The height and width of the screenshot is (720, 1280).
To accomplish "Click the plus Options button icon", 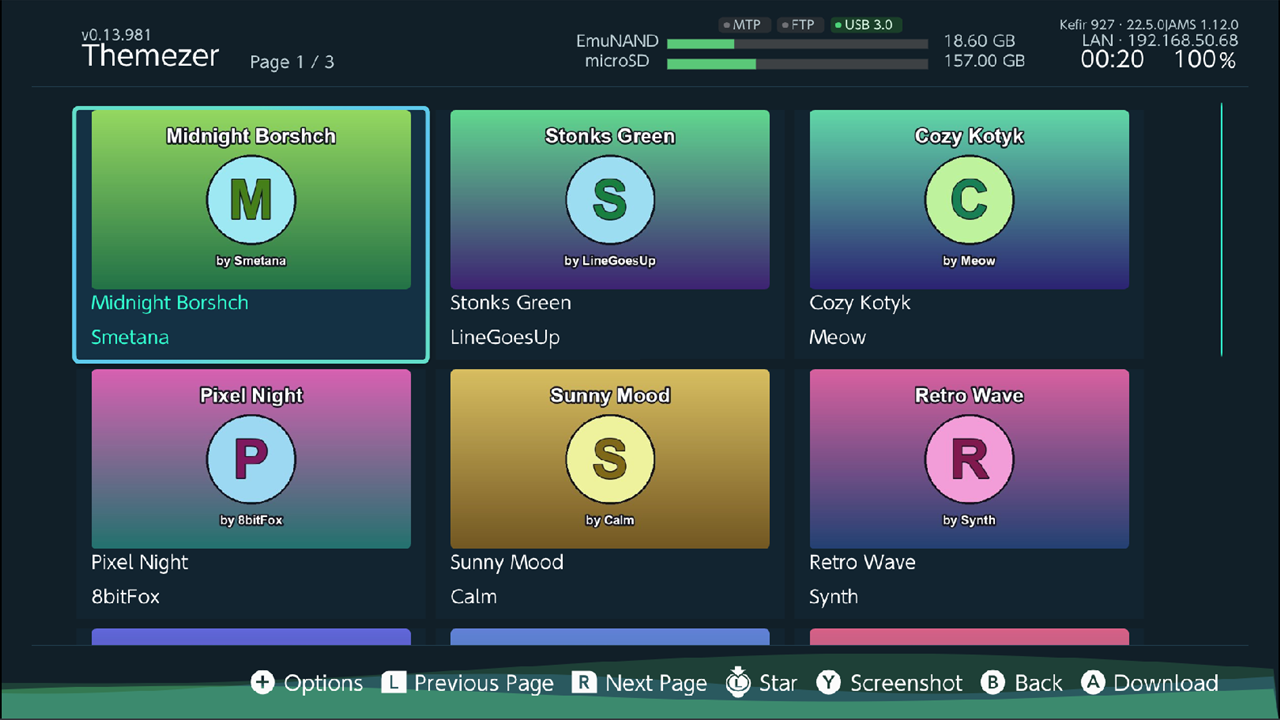I will (262, 683).
